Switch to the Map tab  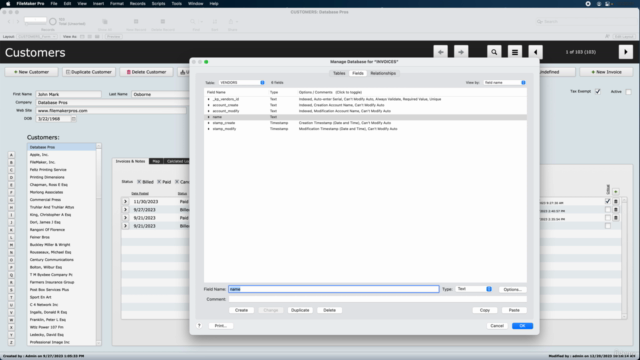click(156, 161)
